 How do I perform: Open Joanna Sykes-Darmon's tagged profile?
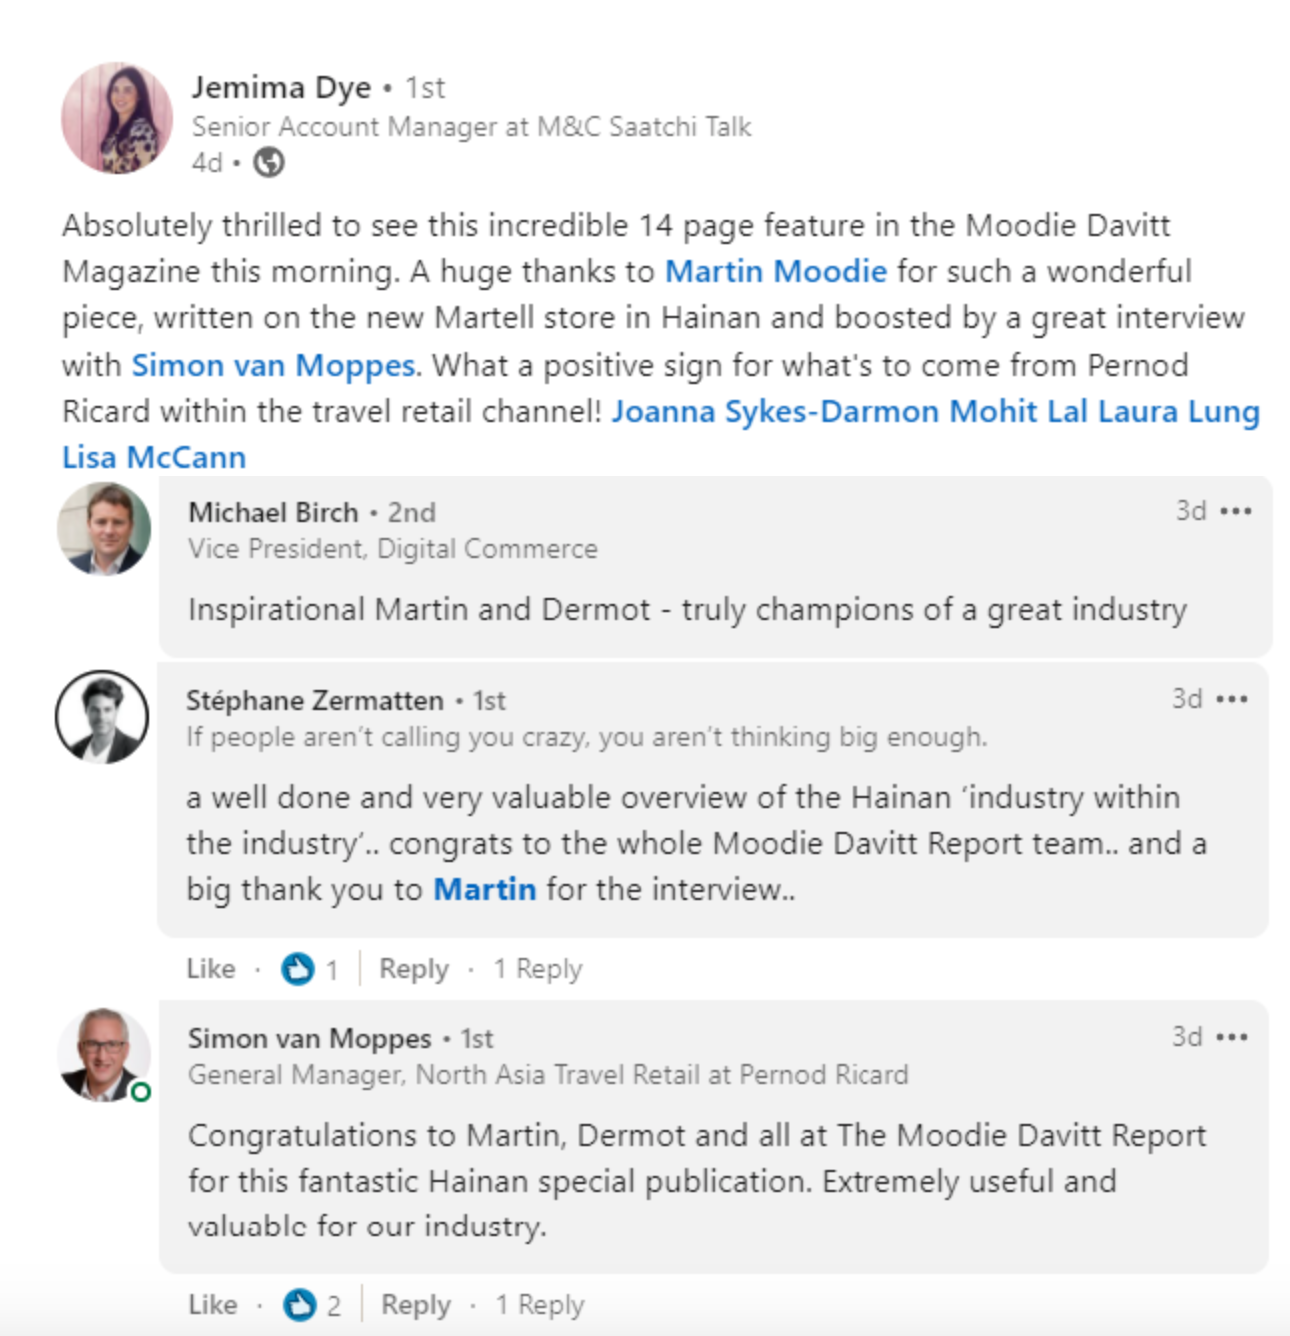point(774,411)
